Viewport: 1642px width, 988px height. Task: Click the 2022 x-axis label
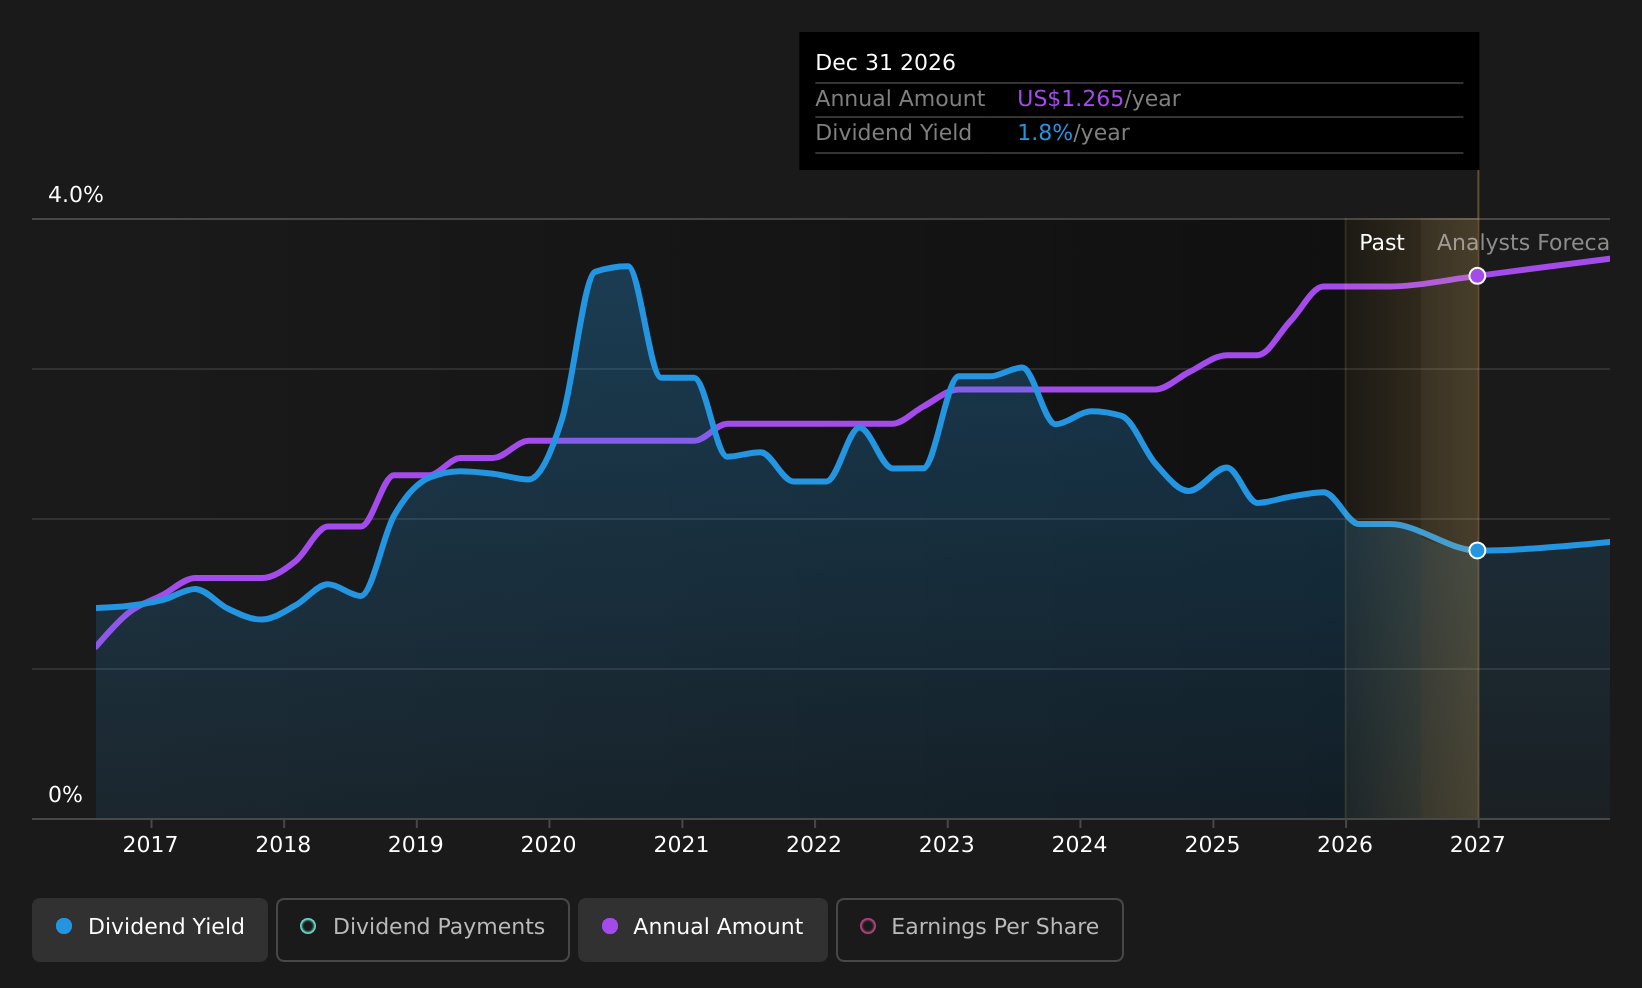tap(814, 845)
